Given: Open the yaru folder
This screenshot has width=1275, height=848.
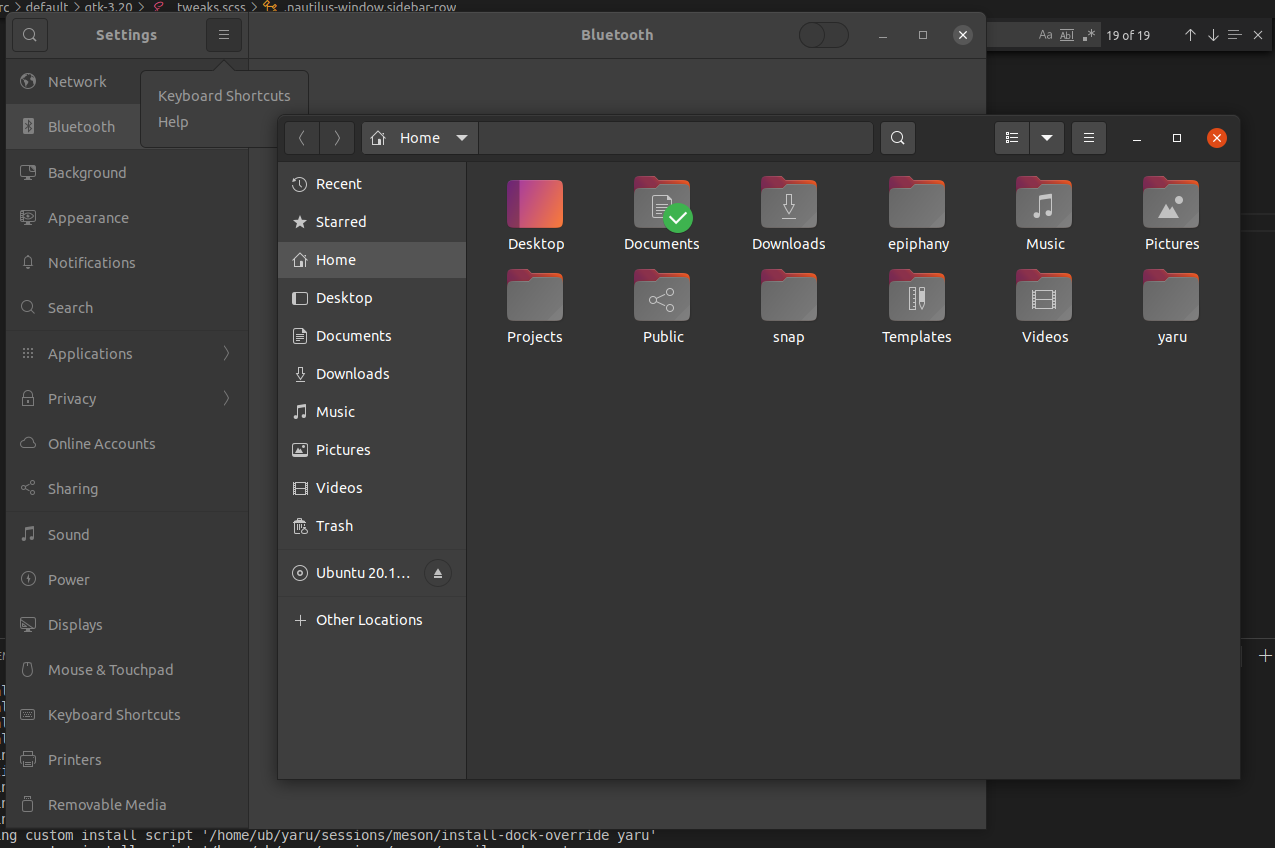Looking at the screenshot, I should coord(1171,296).
